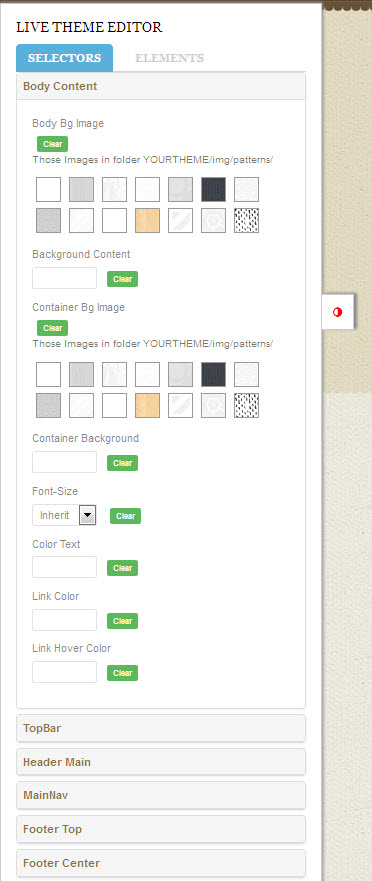Clear the Body Bg Image selection
The width and height of the screenshot is (372, 881).
click(52, 144)
